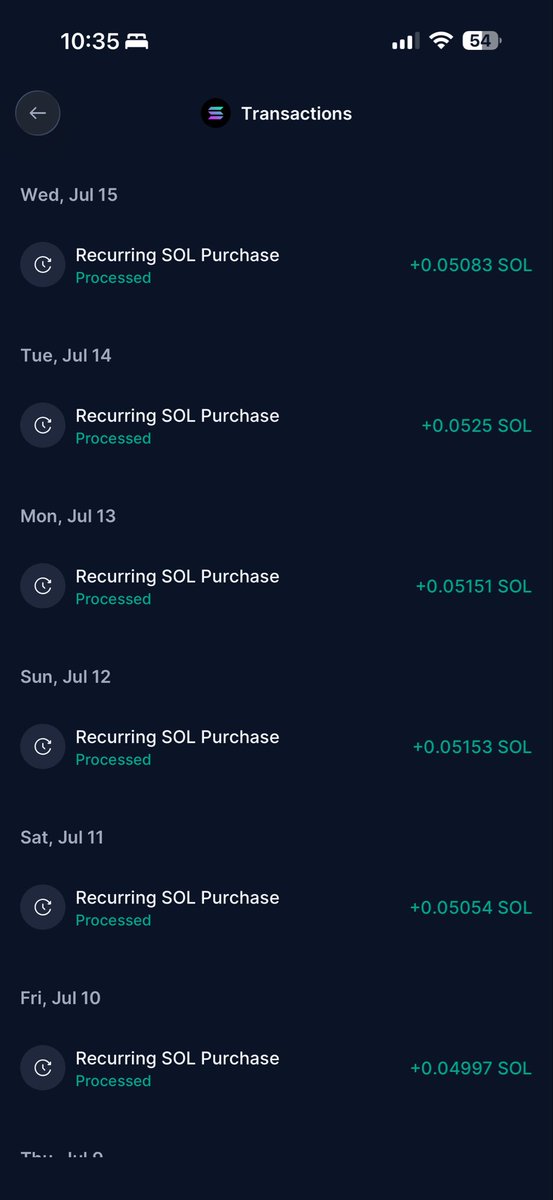553x1200 pixels.
Task: Tap recurring clock icon for Jul 15
Action: click(43, 265)
